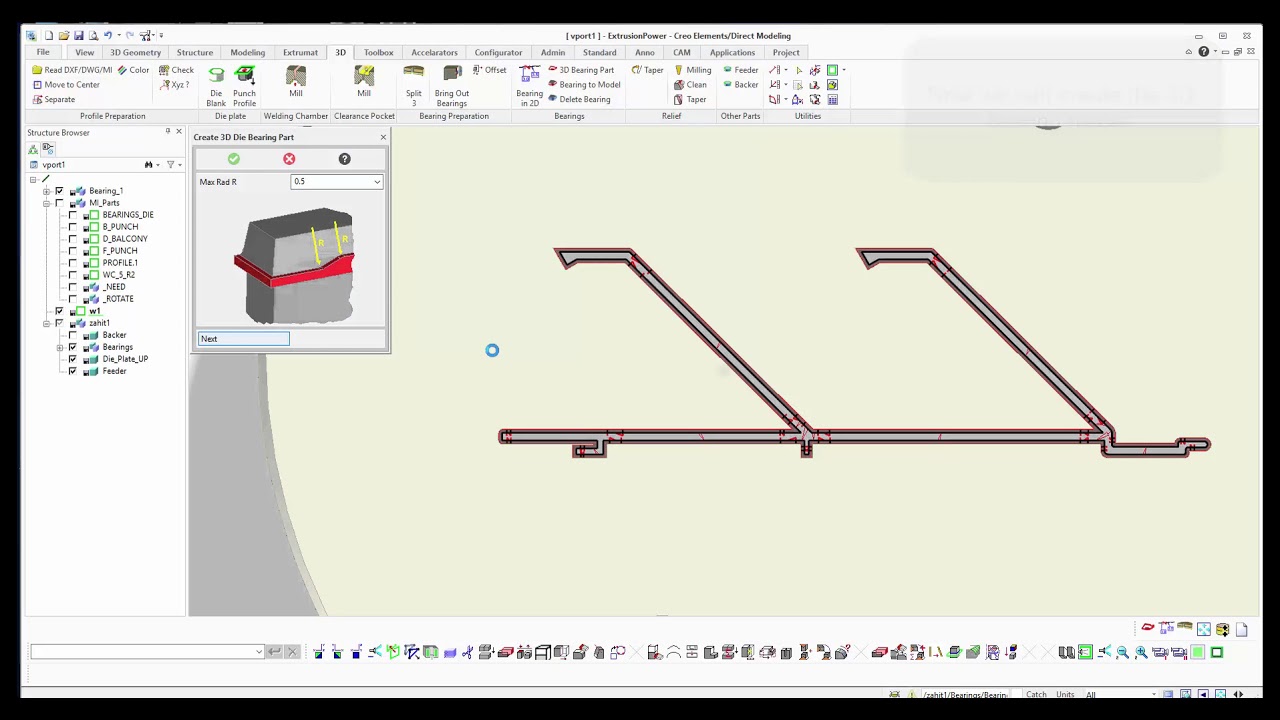This screenshot has height=720, width=1280.
Task: Click the Feeder command in Other Parts
Action: coord(740,70)
